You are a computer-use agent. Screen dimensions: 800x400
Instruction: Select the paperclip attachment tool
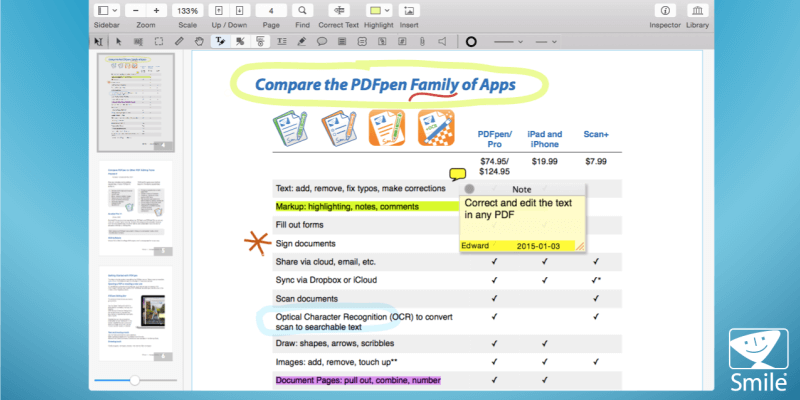(x=422, y=42)
